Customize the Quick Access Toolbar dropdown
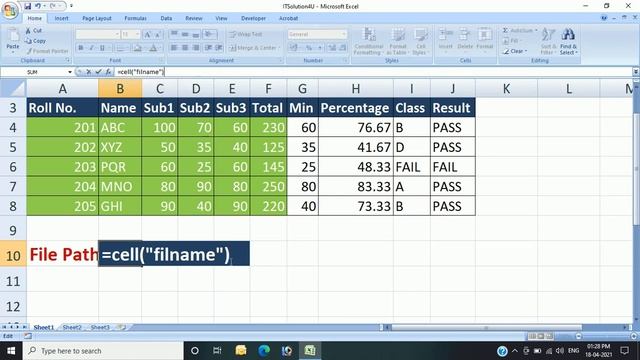640x360 pixels. (x=71, y=6)
